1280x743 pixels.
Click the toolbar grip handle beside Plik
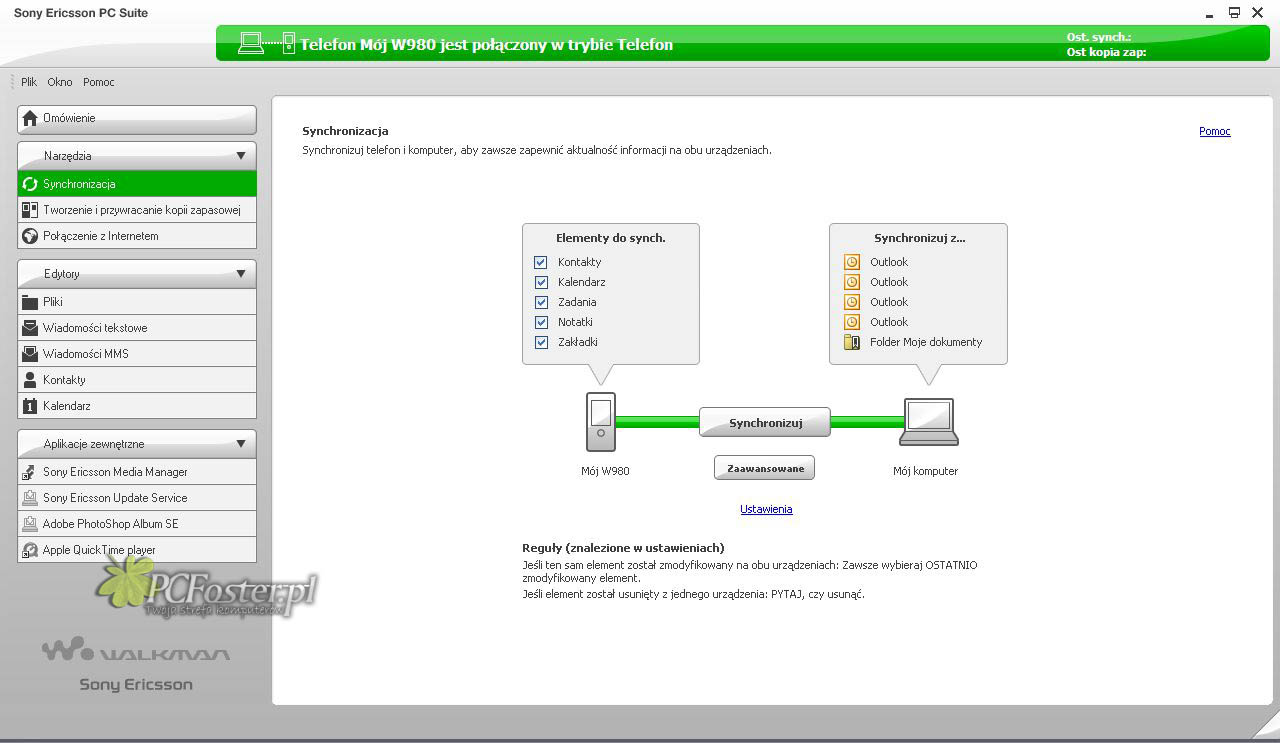[13, 82]
